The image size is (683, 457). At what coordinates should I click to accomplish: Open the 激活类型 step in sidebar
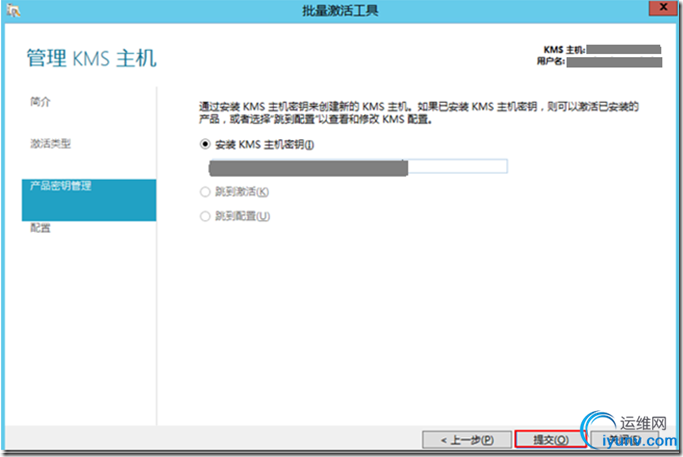coord(51,143)
